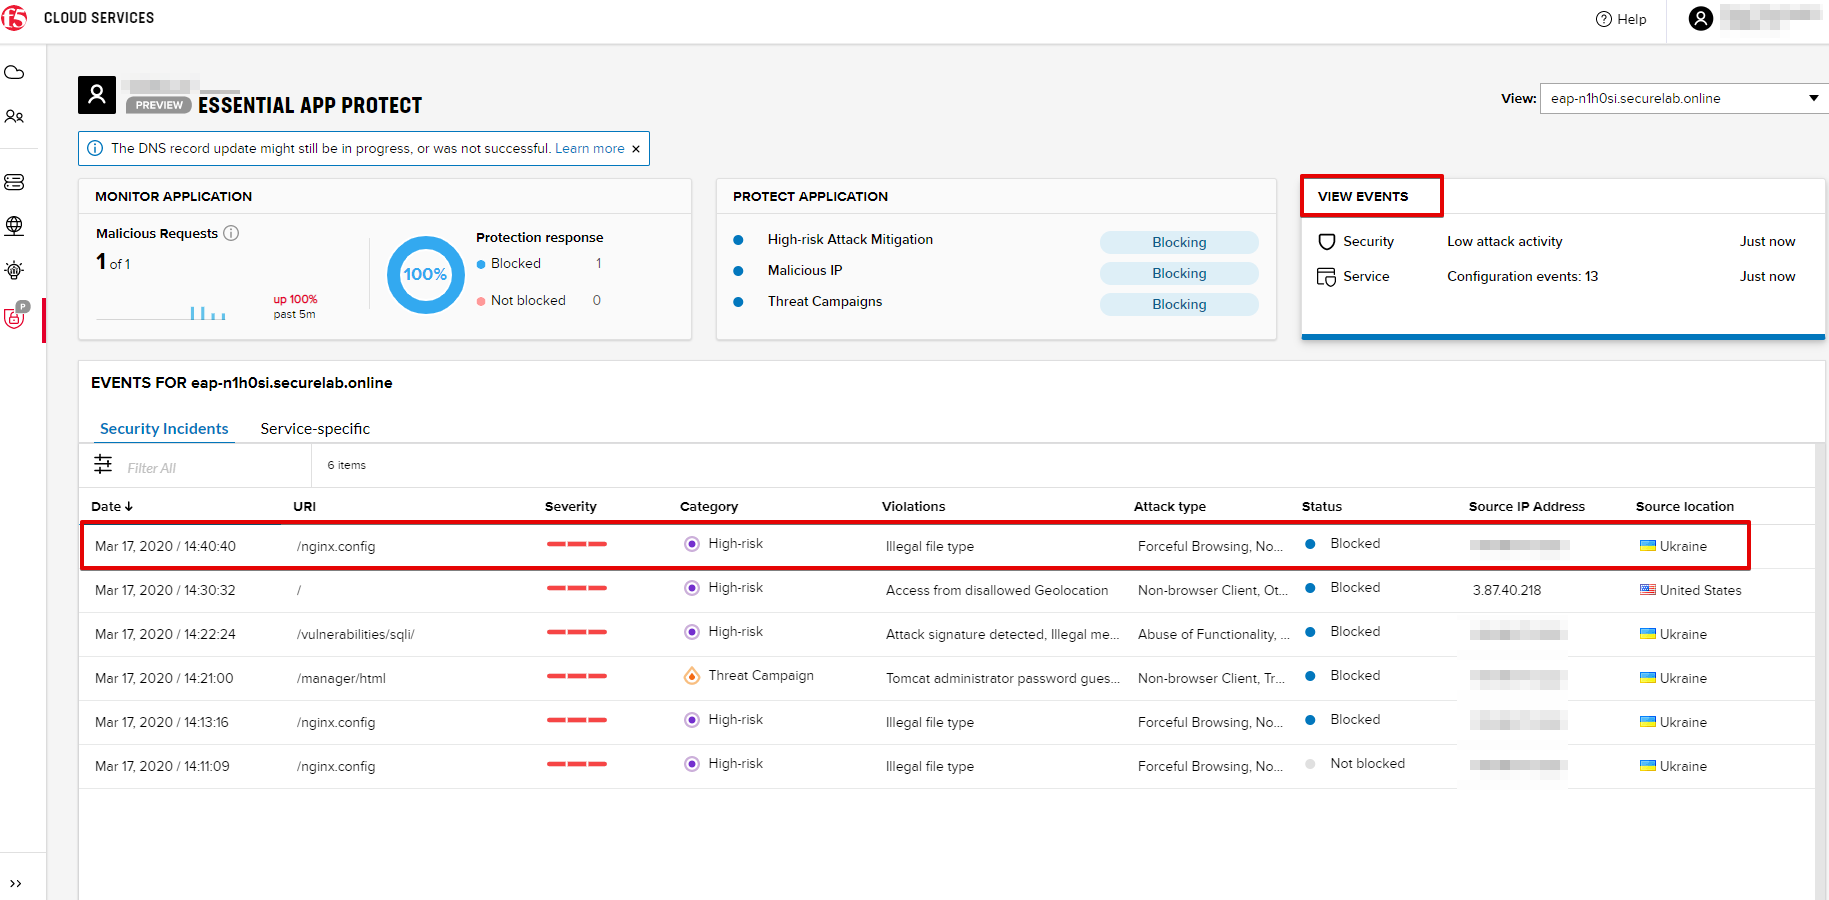Screen dimensions: 1829x900
Task: Click the IP address 3.87.40.218
Action: pos(1506,590)
